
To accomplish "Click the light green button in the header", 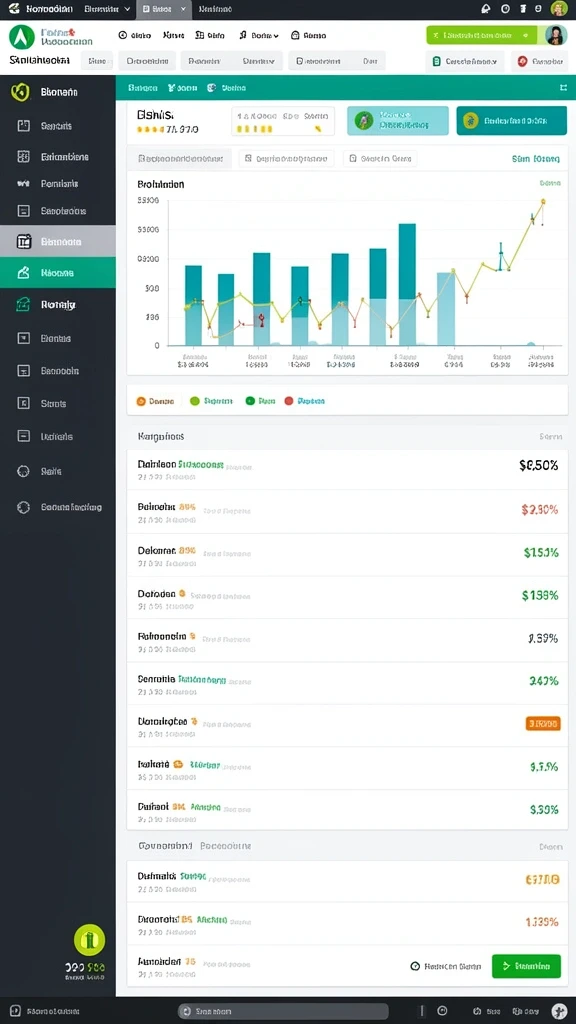I will 481,35.
